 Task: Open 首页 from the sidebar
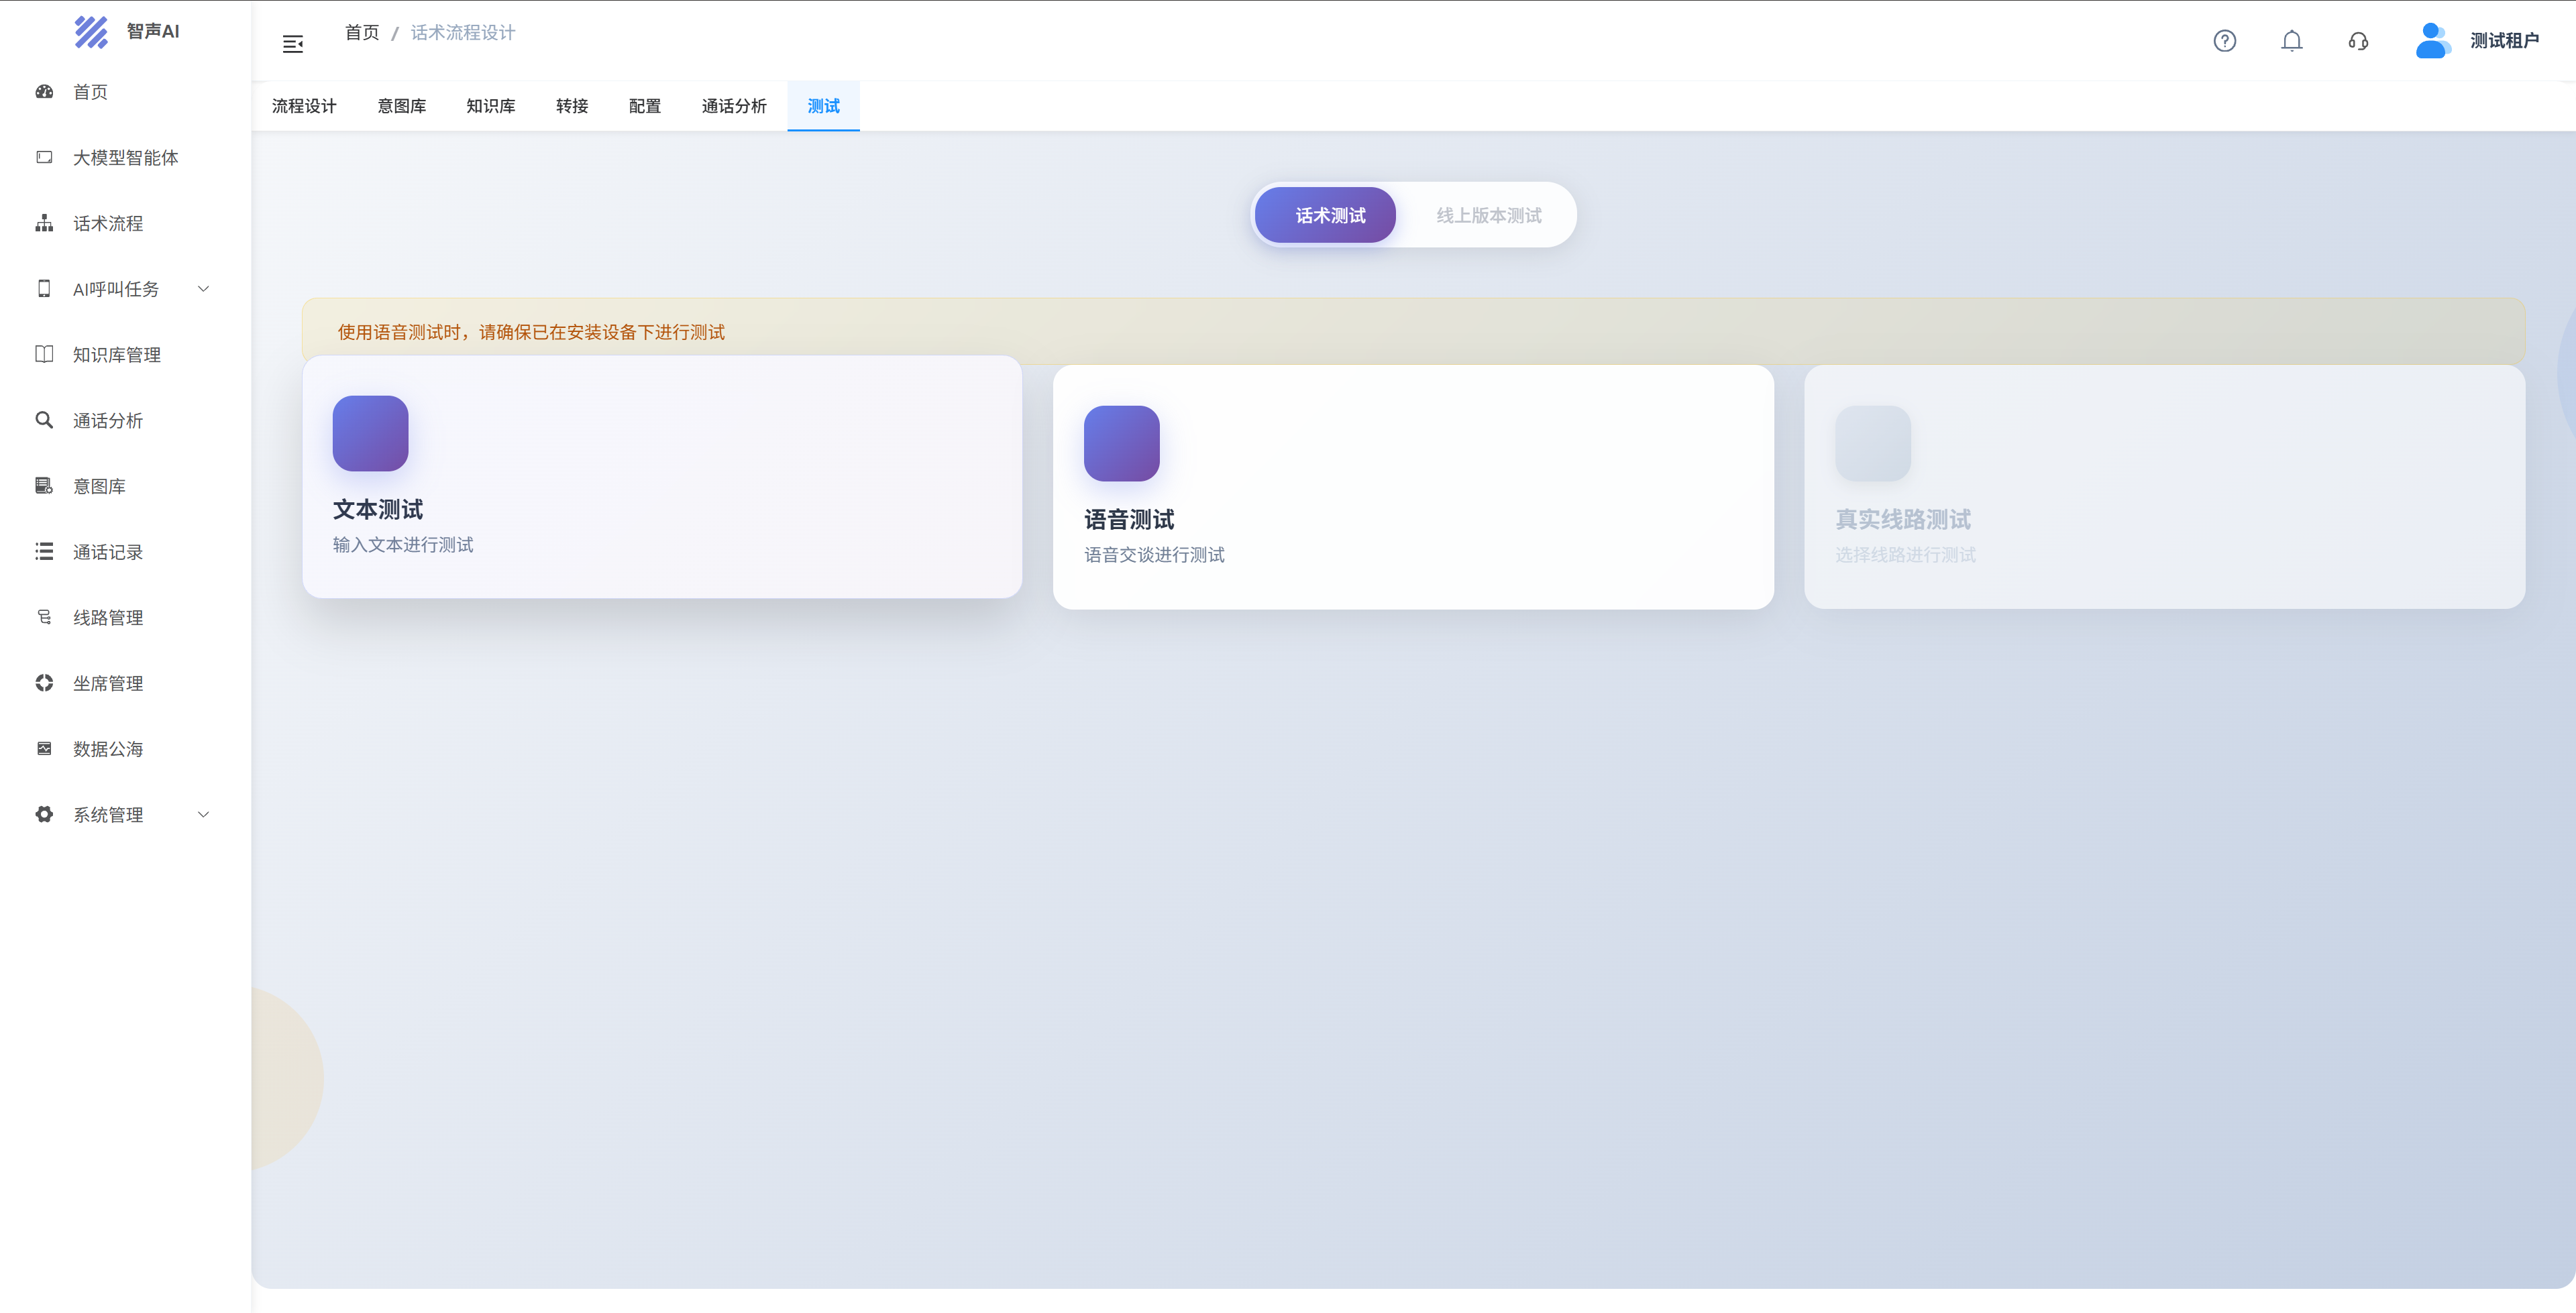pos(90,92)
